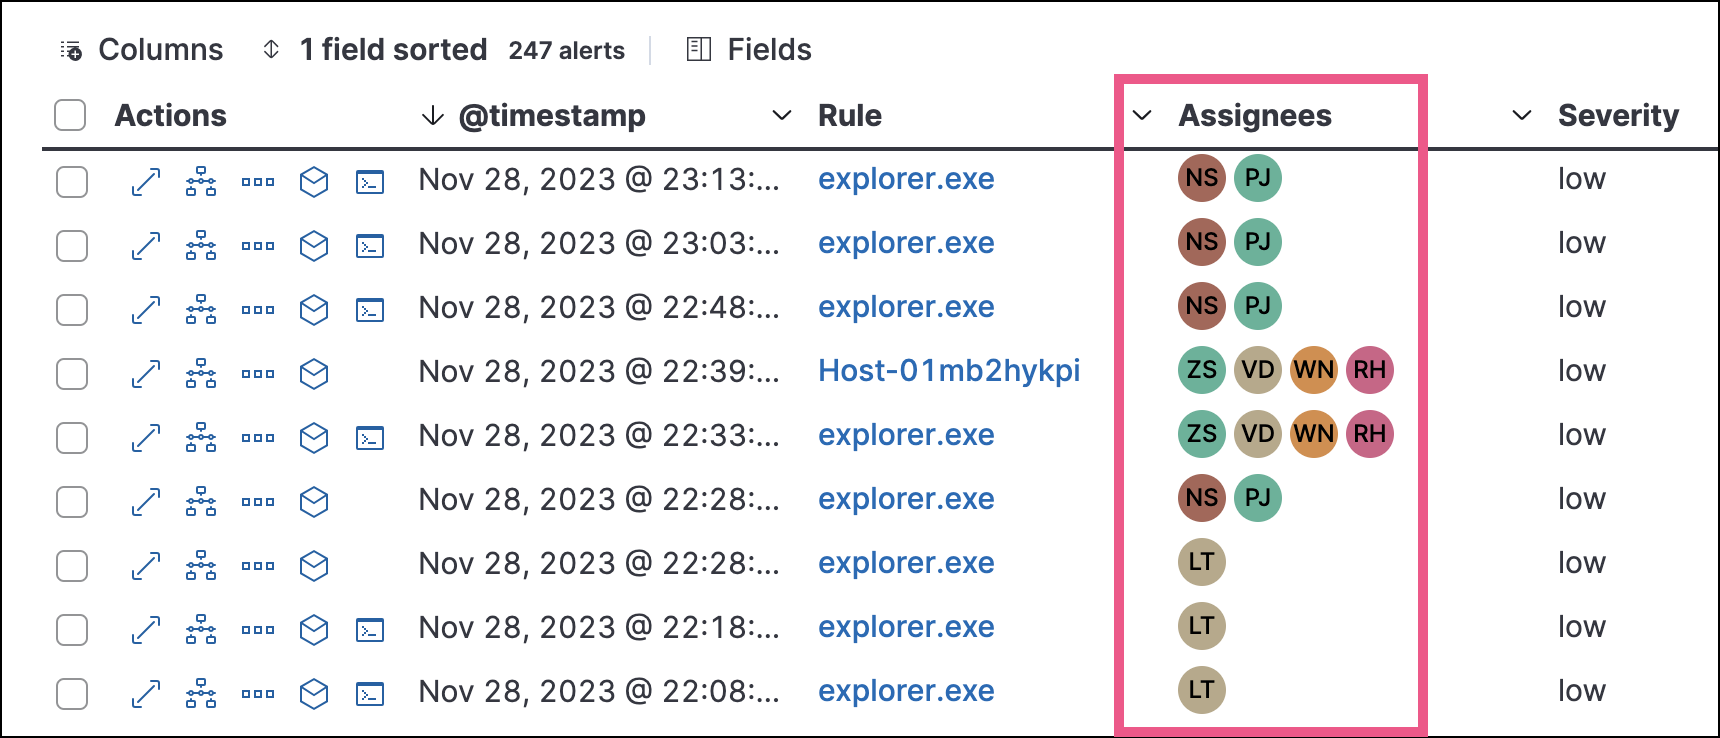The image size is (1720, 738).
Task: Select the checkbox in the table header
Action: (70, 115)
